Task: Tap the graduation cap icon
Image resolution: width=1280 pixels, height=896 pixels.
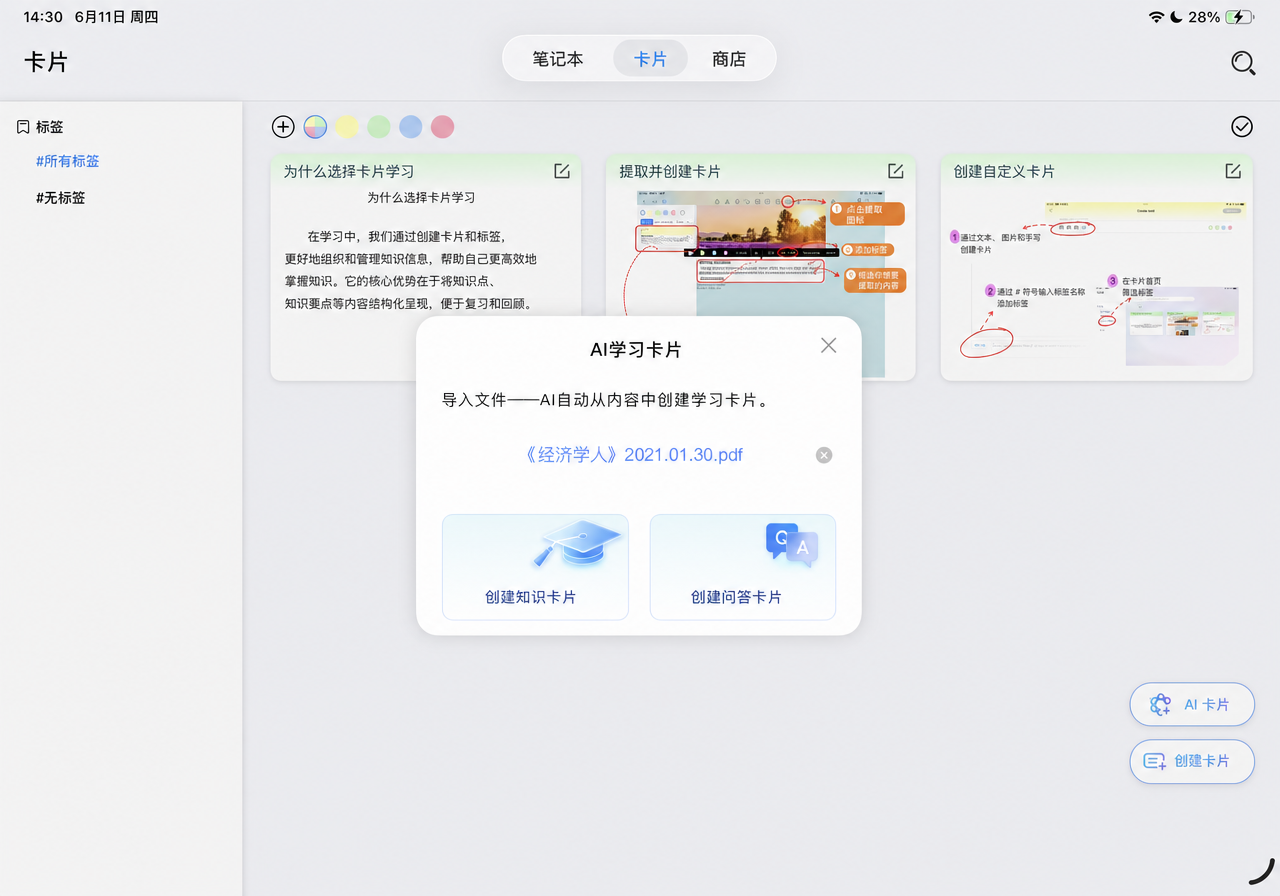Action: [x=578, y=546]
